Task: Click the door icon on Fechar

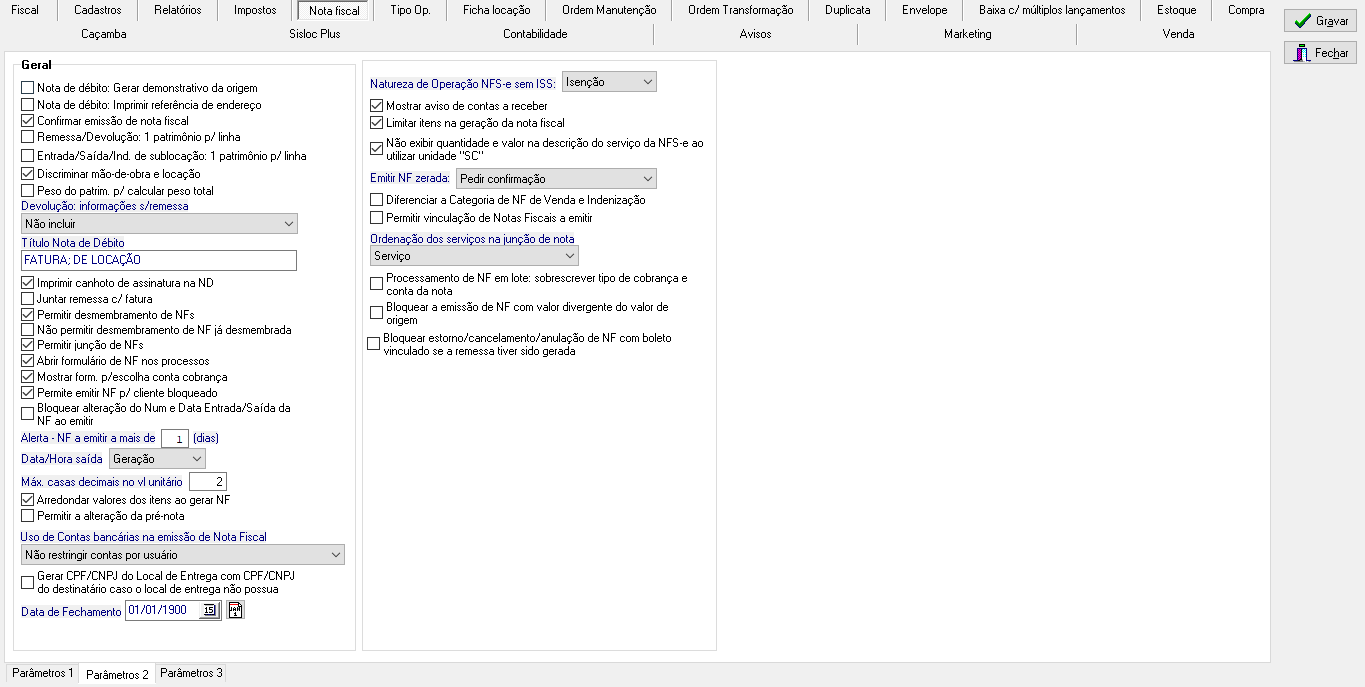Action: tap(1302, 53)
